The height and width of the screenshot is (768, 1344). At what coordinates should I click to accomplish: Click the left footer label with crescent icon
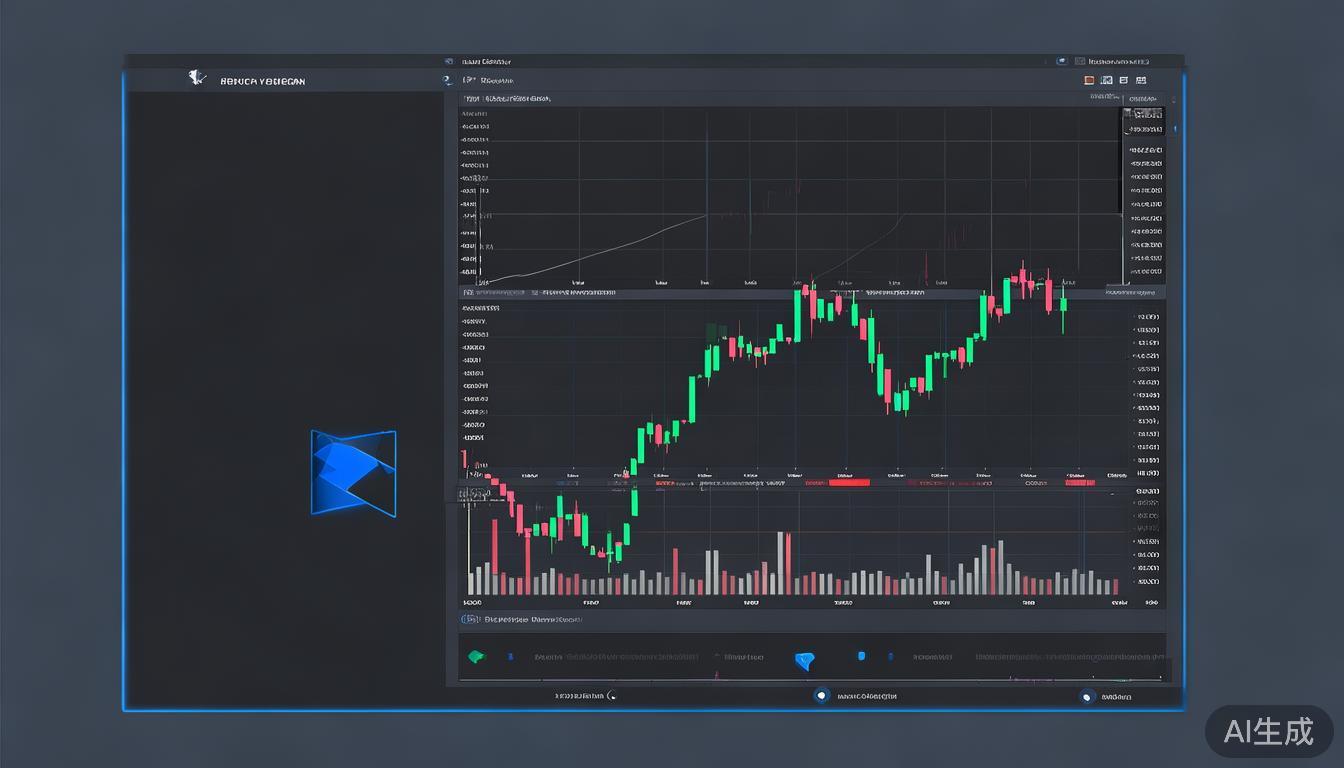click(x=585, y=696)
